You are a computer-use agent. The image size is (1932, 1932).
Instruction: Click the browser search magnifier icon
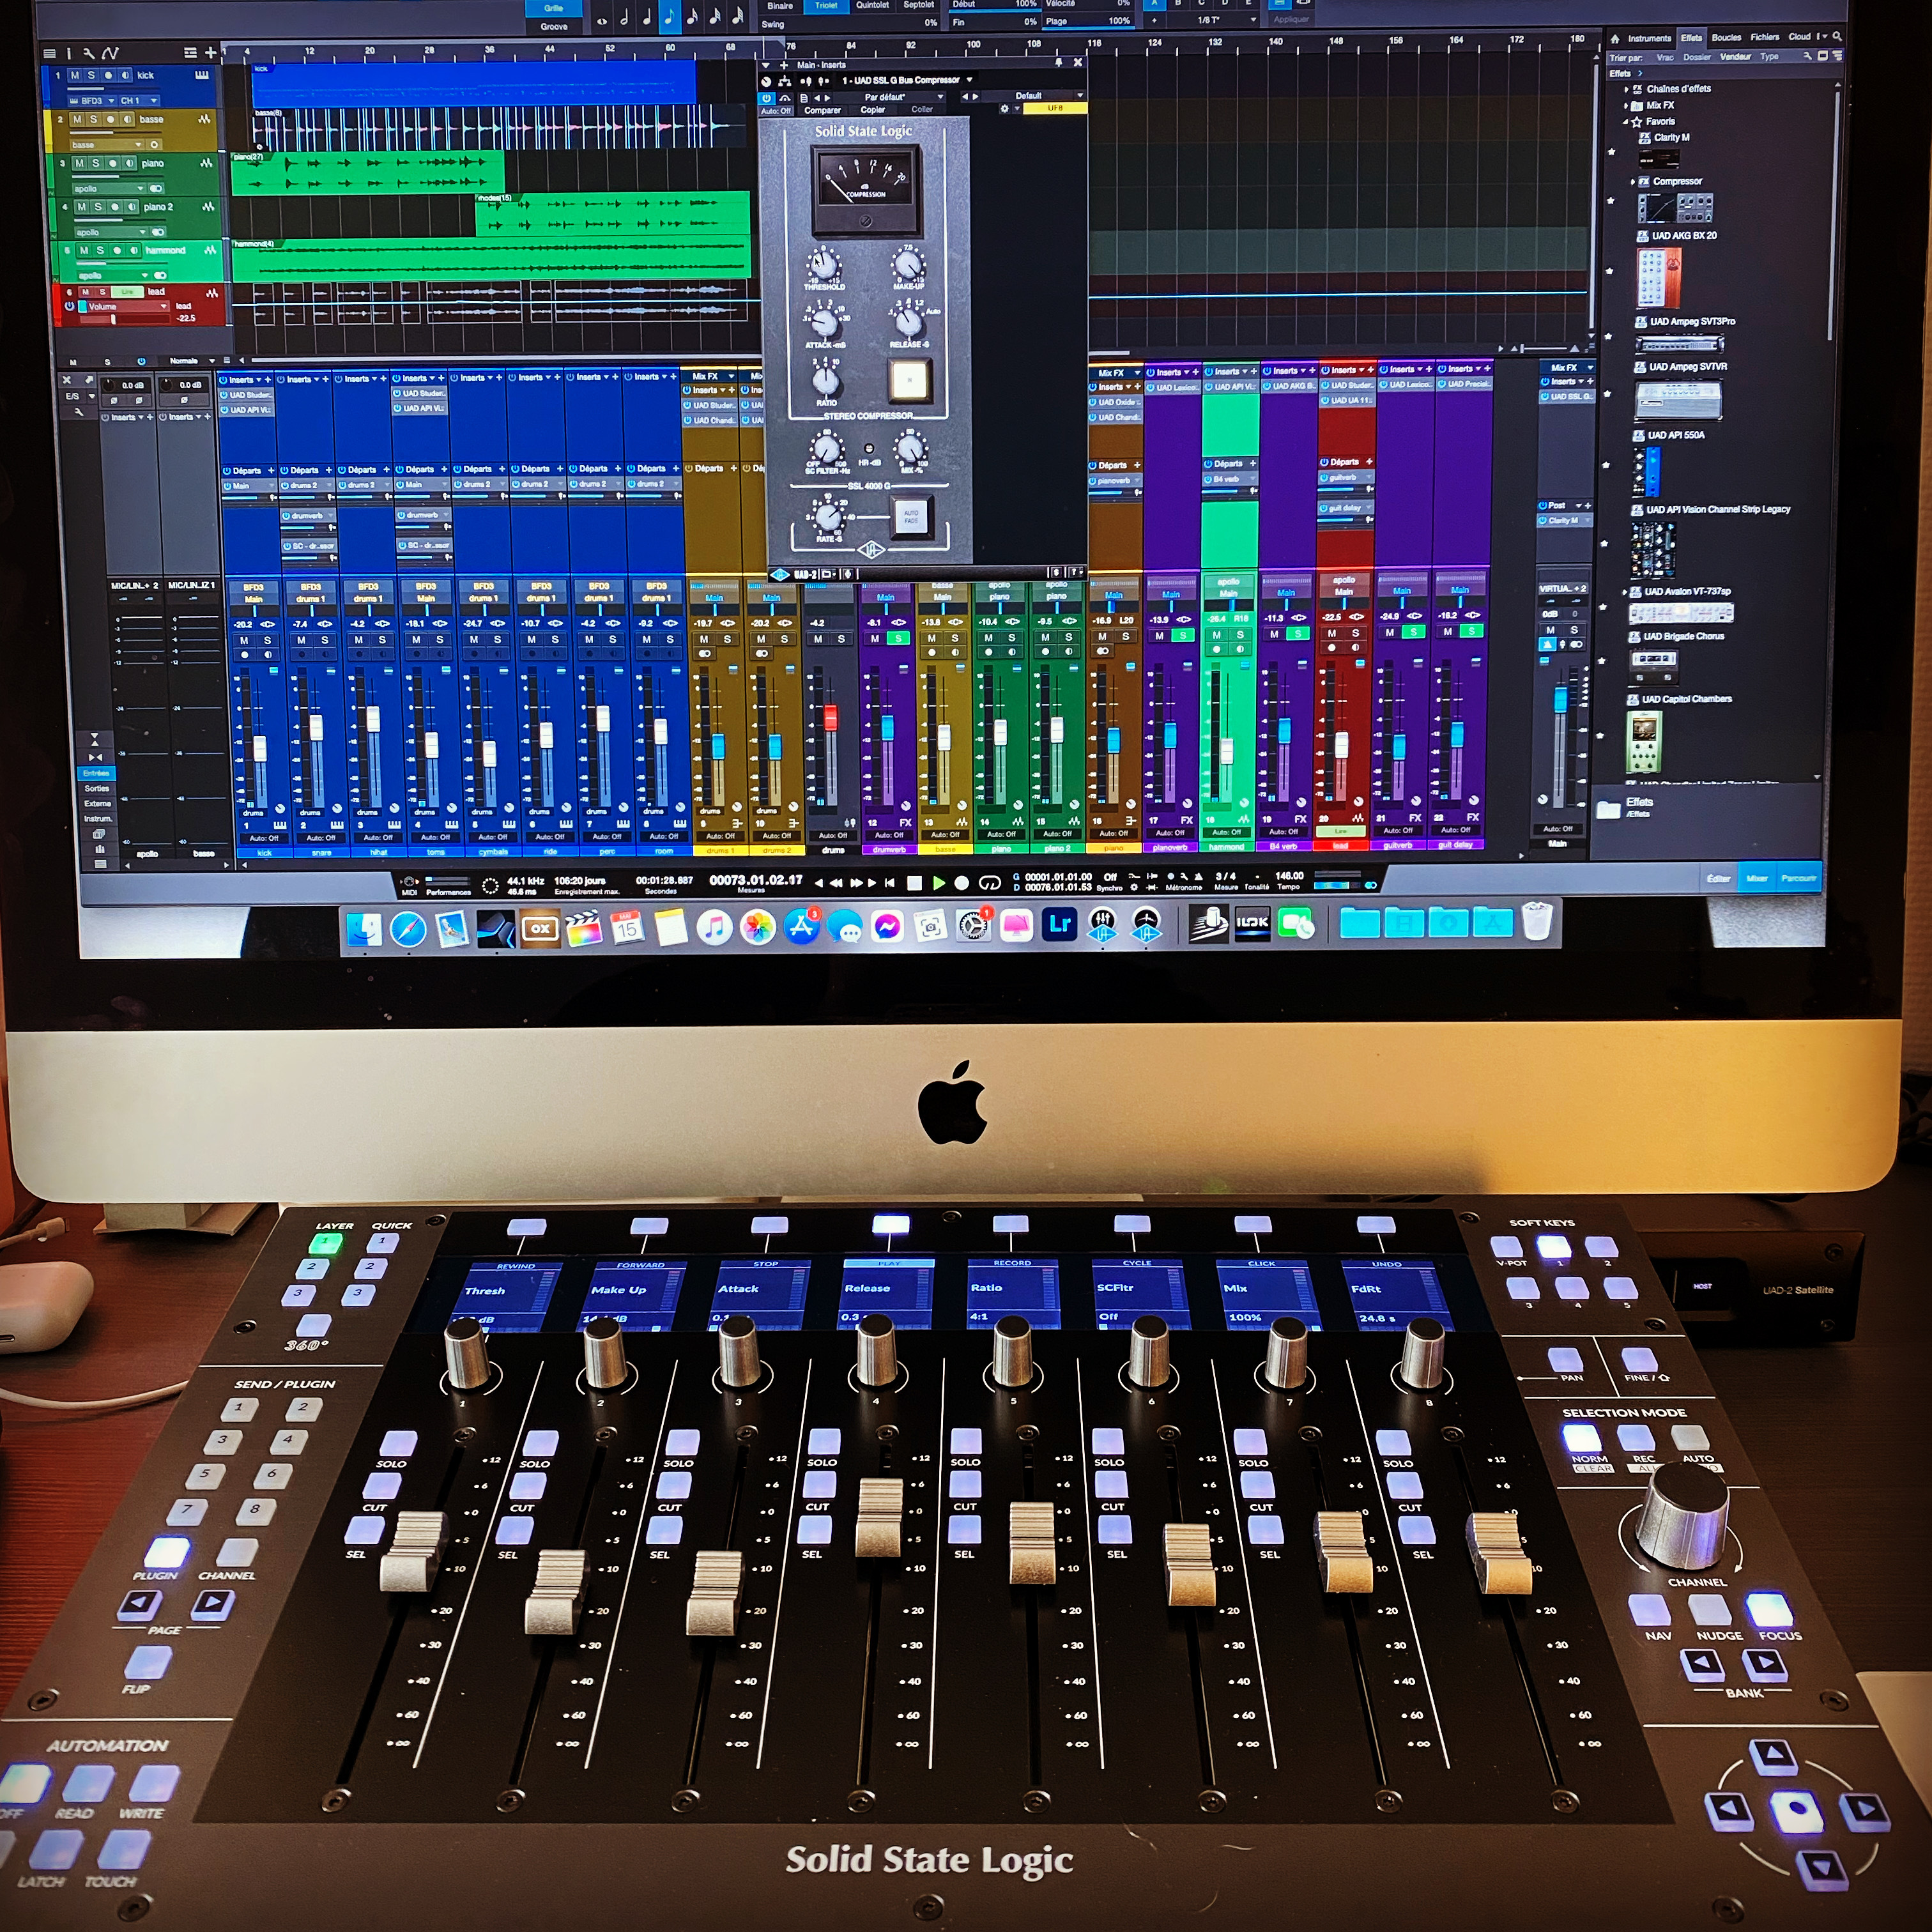click(1837, 37)
